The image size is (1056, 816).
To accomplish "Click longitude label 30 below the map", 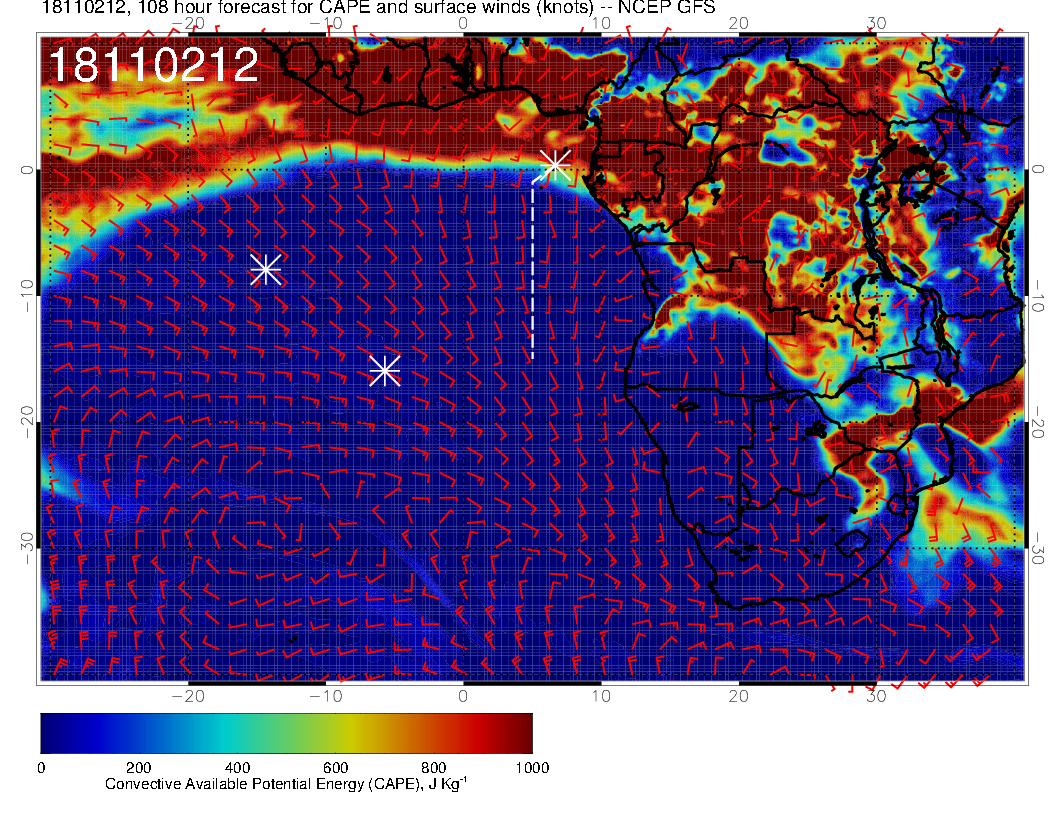I will point(876,697).
